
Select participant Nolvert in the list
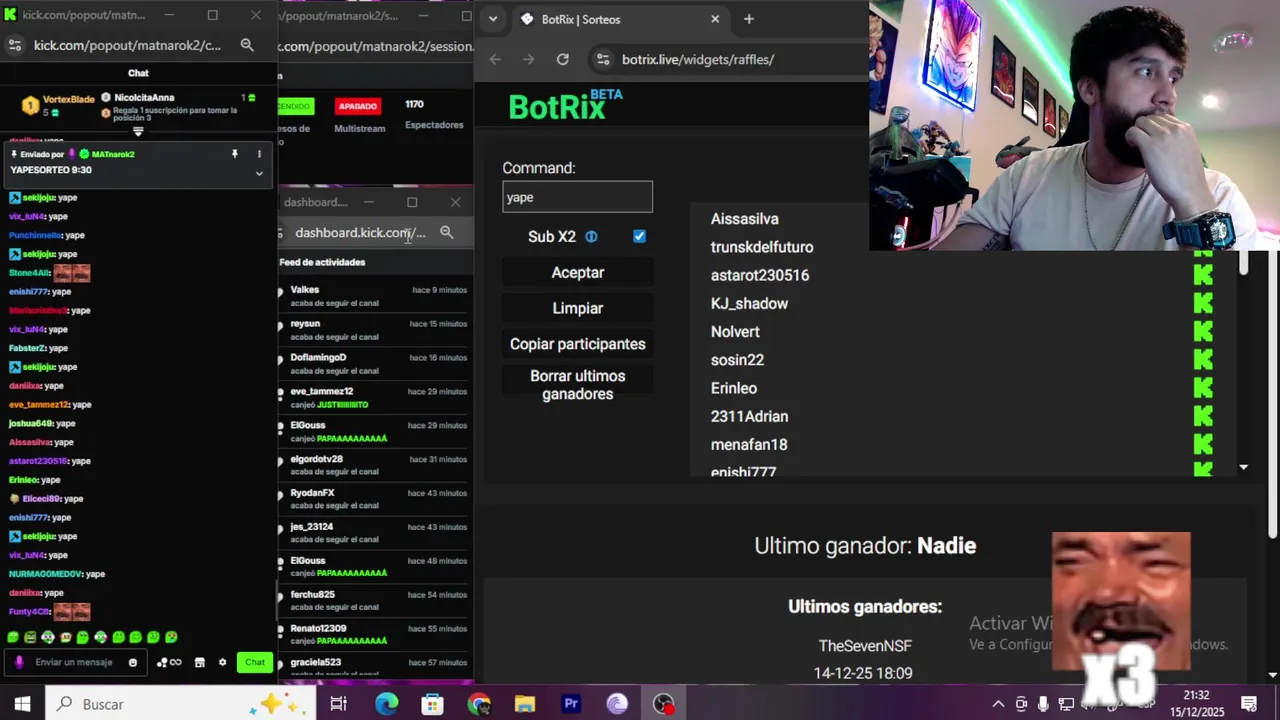tap(735, 332)
